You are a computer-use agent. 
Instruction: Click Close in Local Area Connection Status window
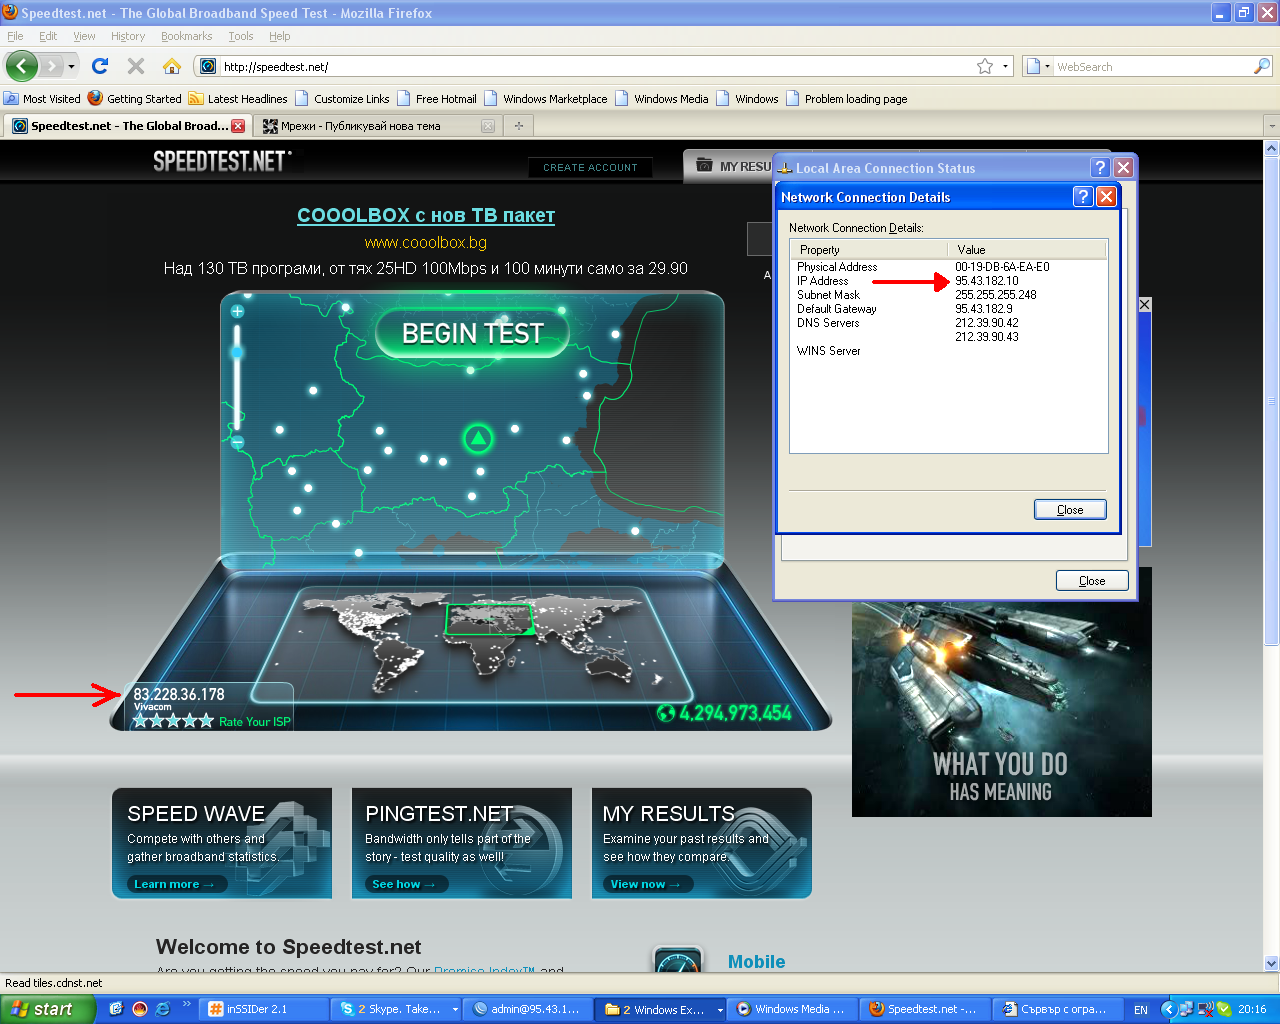coord(1092,581)
